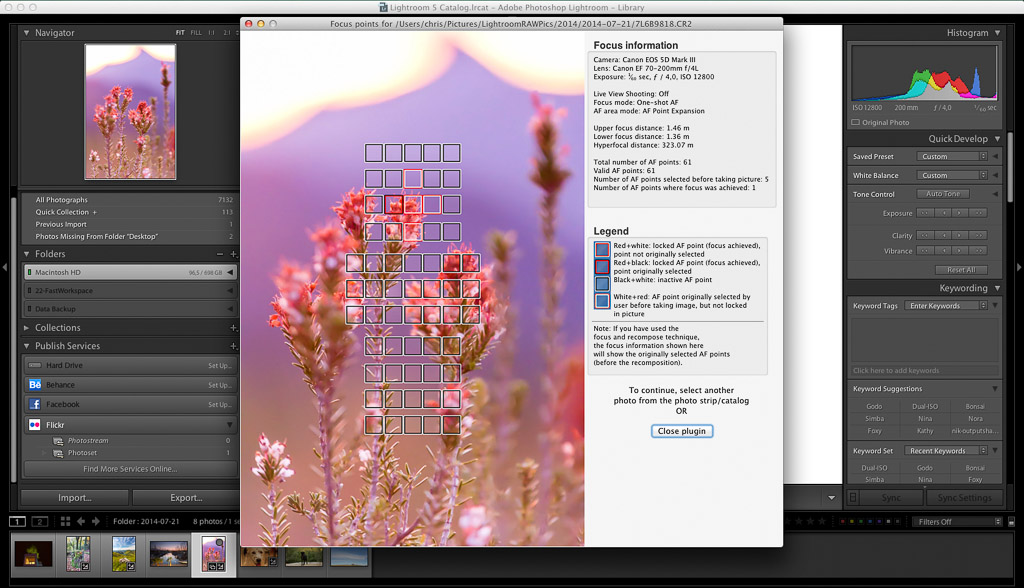The height and width of the screenshot is (588, 1024).
Task: Collapse the Keywording panel
Action: [x=997, y=288]
